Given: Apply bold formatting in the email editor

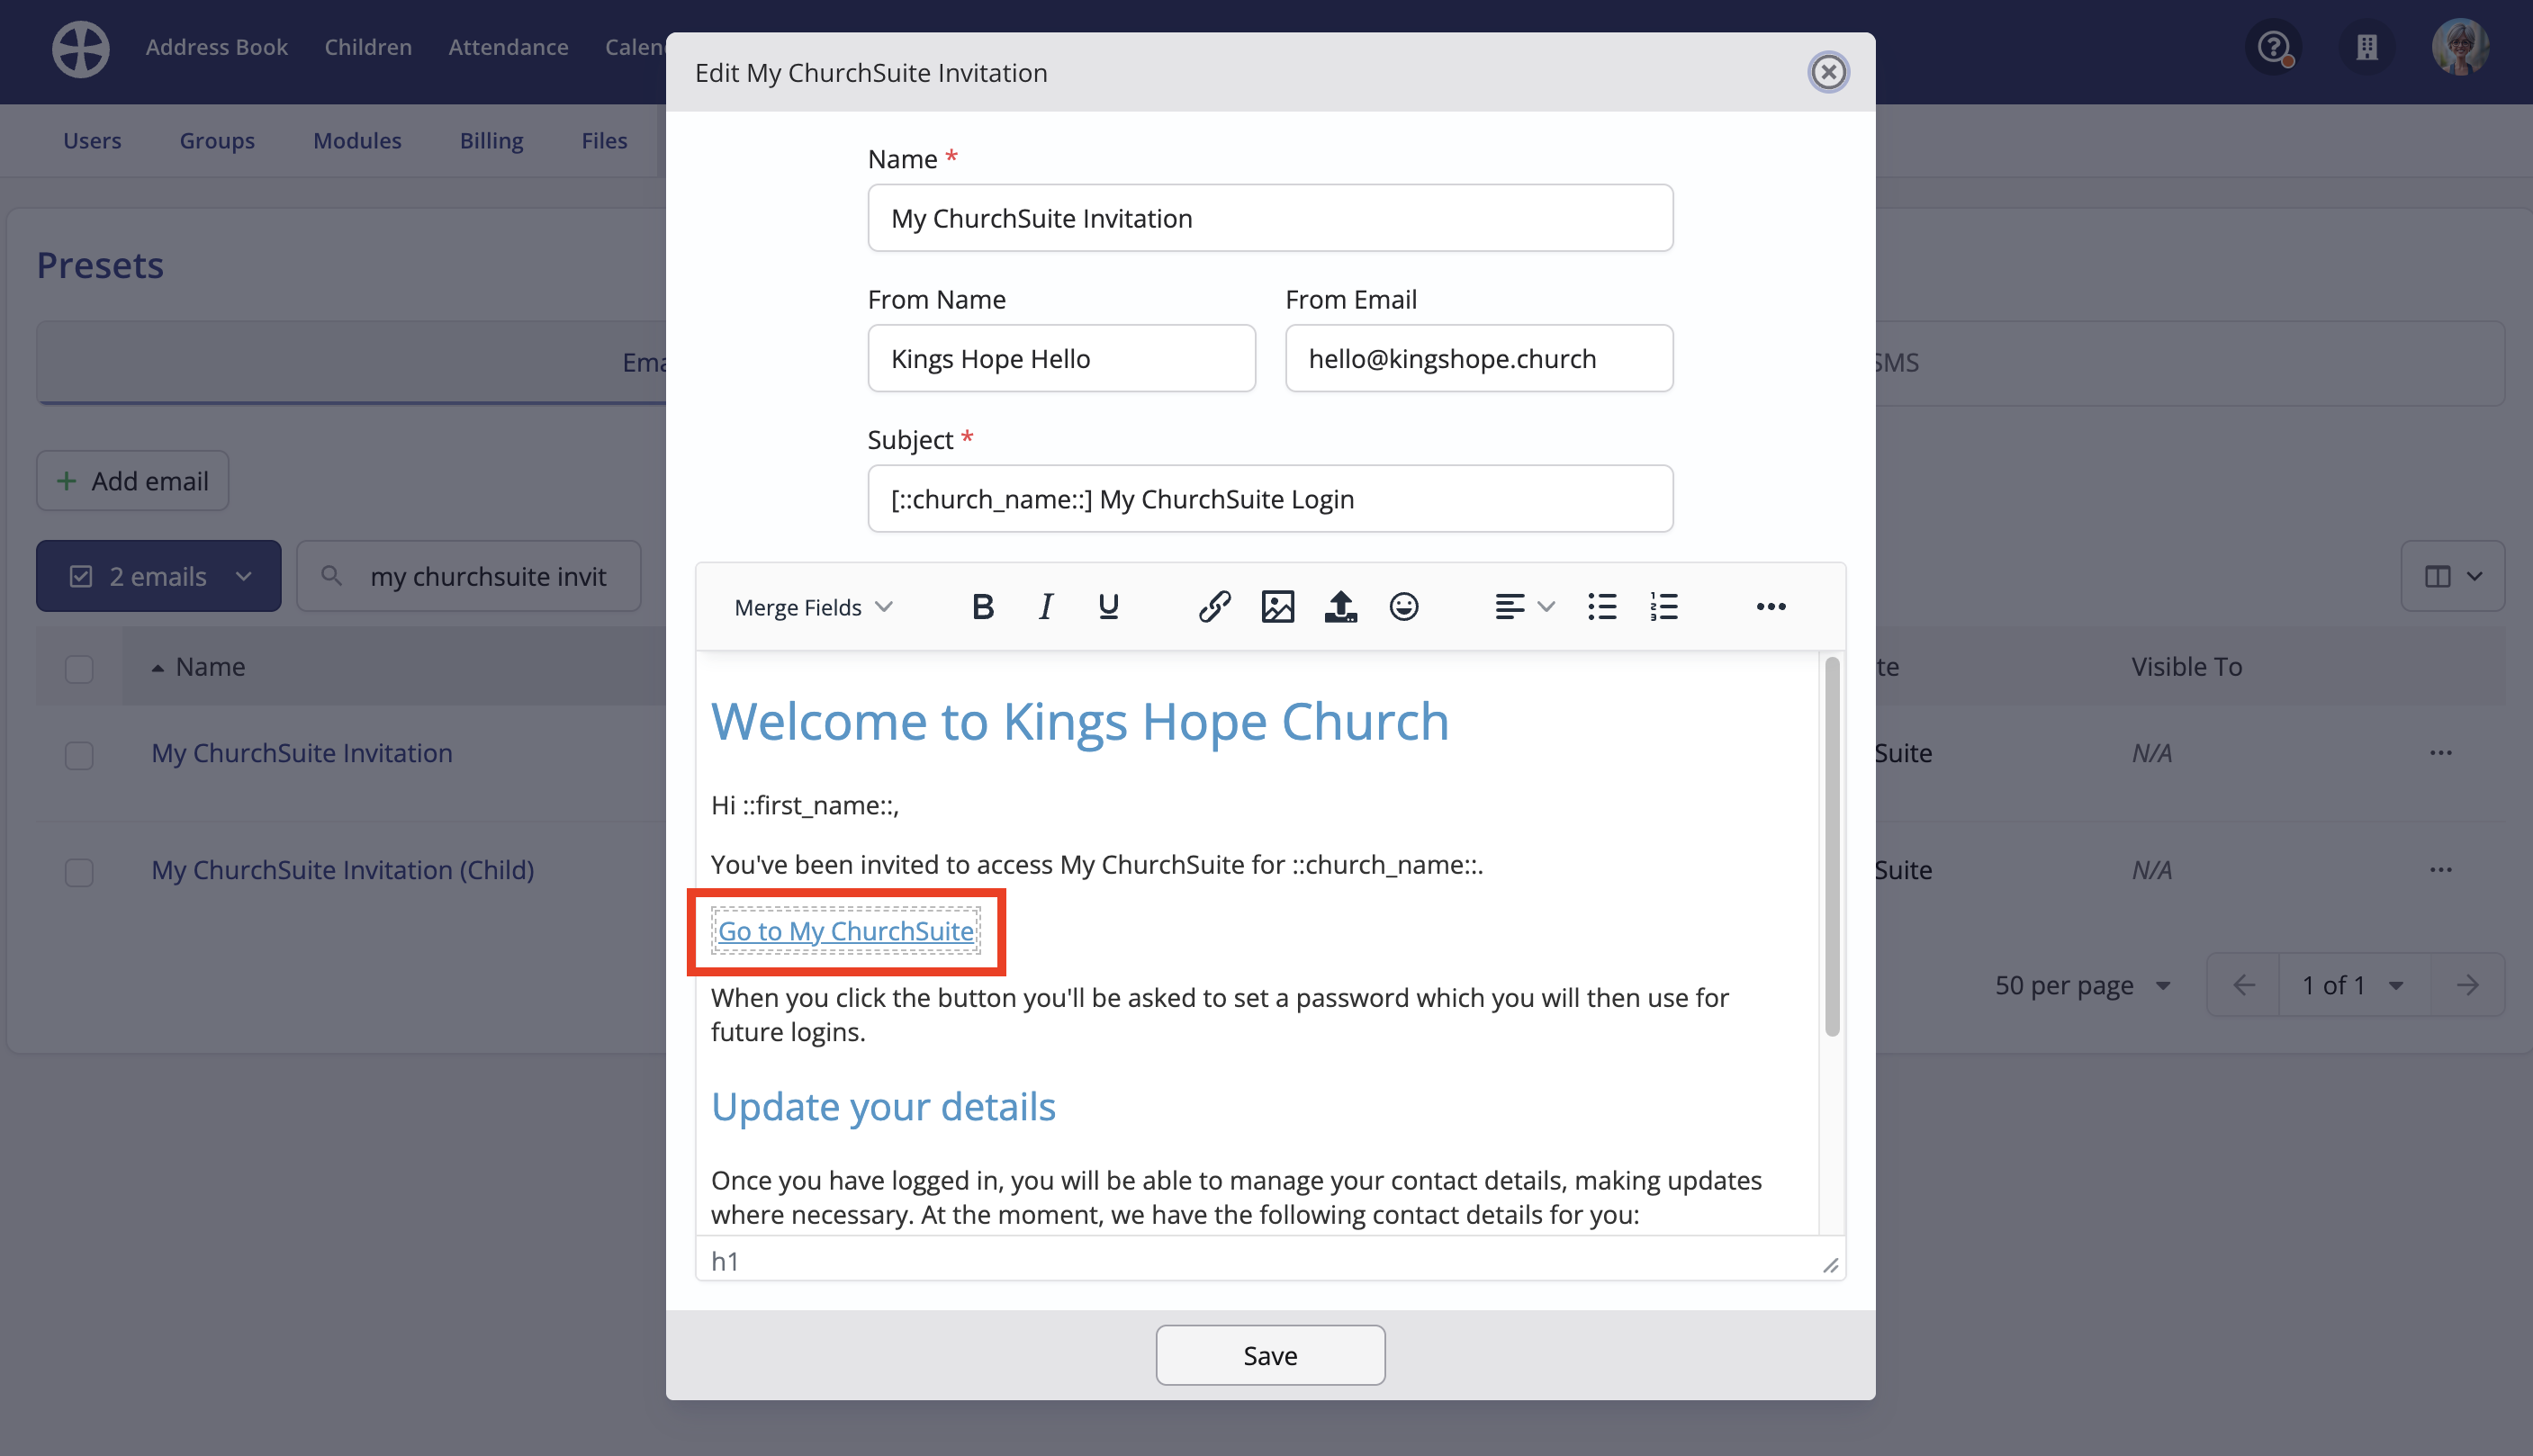Looking at the screenshot, I should click(x=982, y=606).
